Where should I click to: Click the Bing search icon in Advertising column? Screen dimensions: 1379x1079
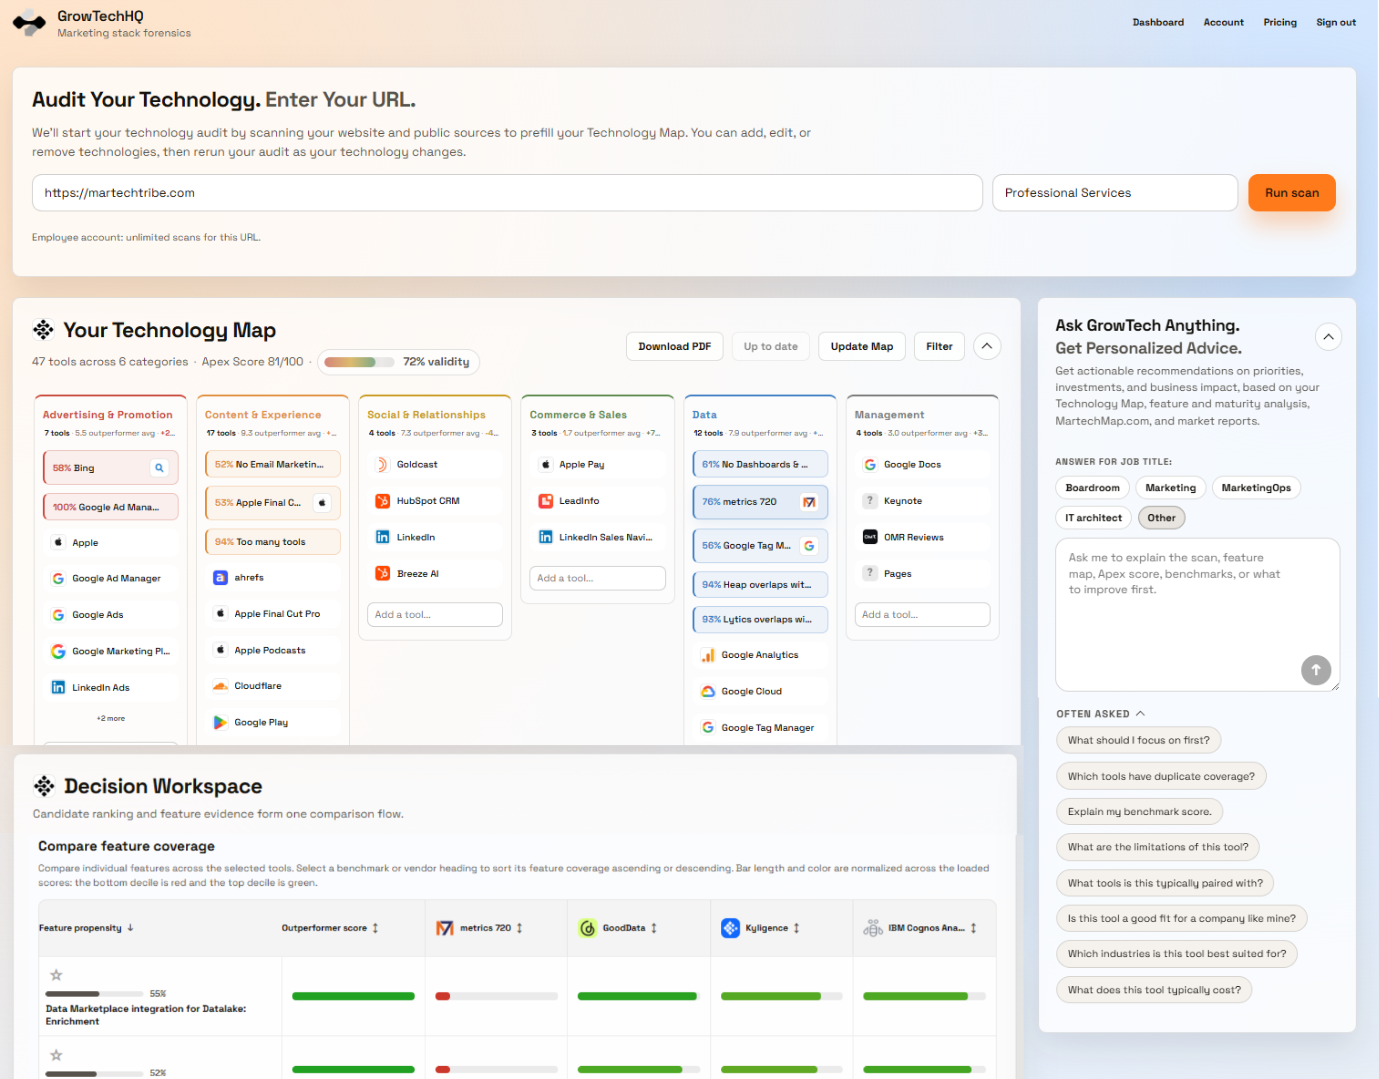tap(158, 468)
